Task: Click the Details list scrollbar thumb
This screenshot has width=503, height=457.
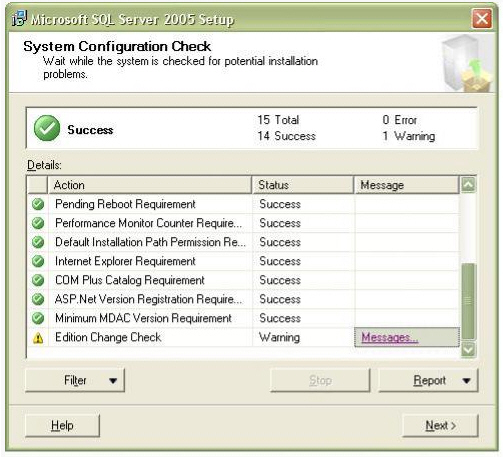Action: [x=468, y=301]
